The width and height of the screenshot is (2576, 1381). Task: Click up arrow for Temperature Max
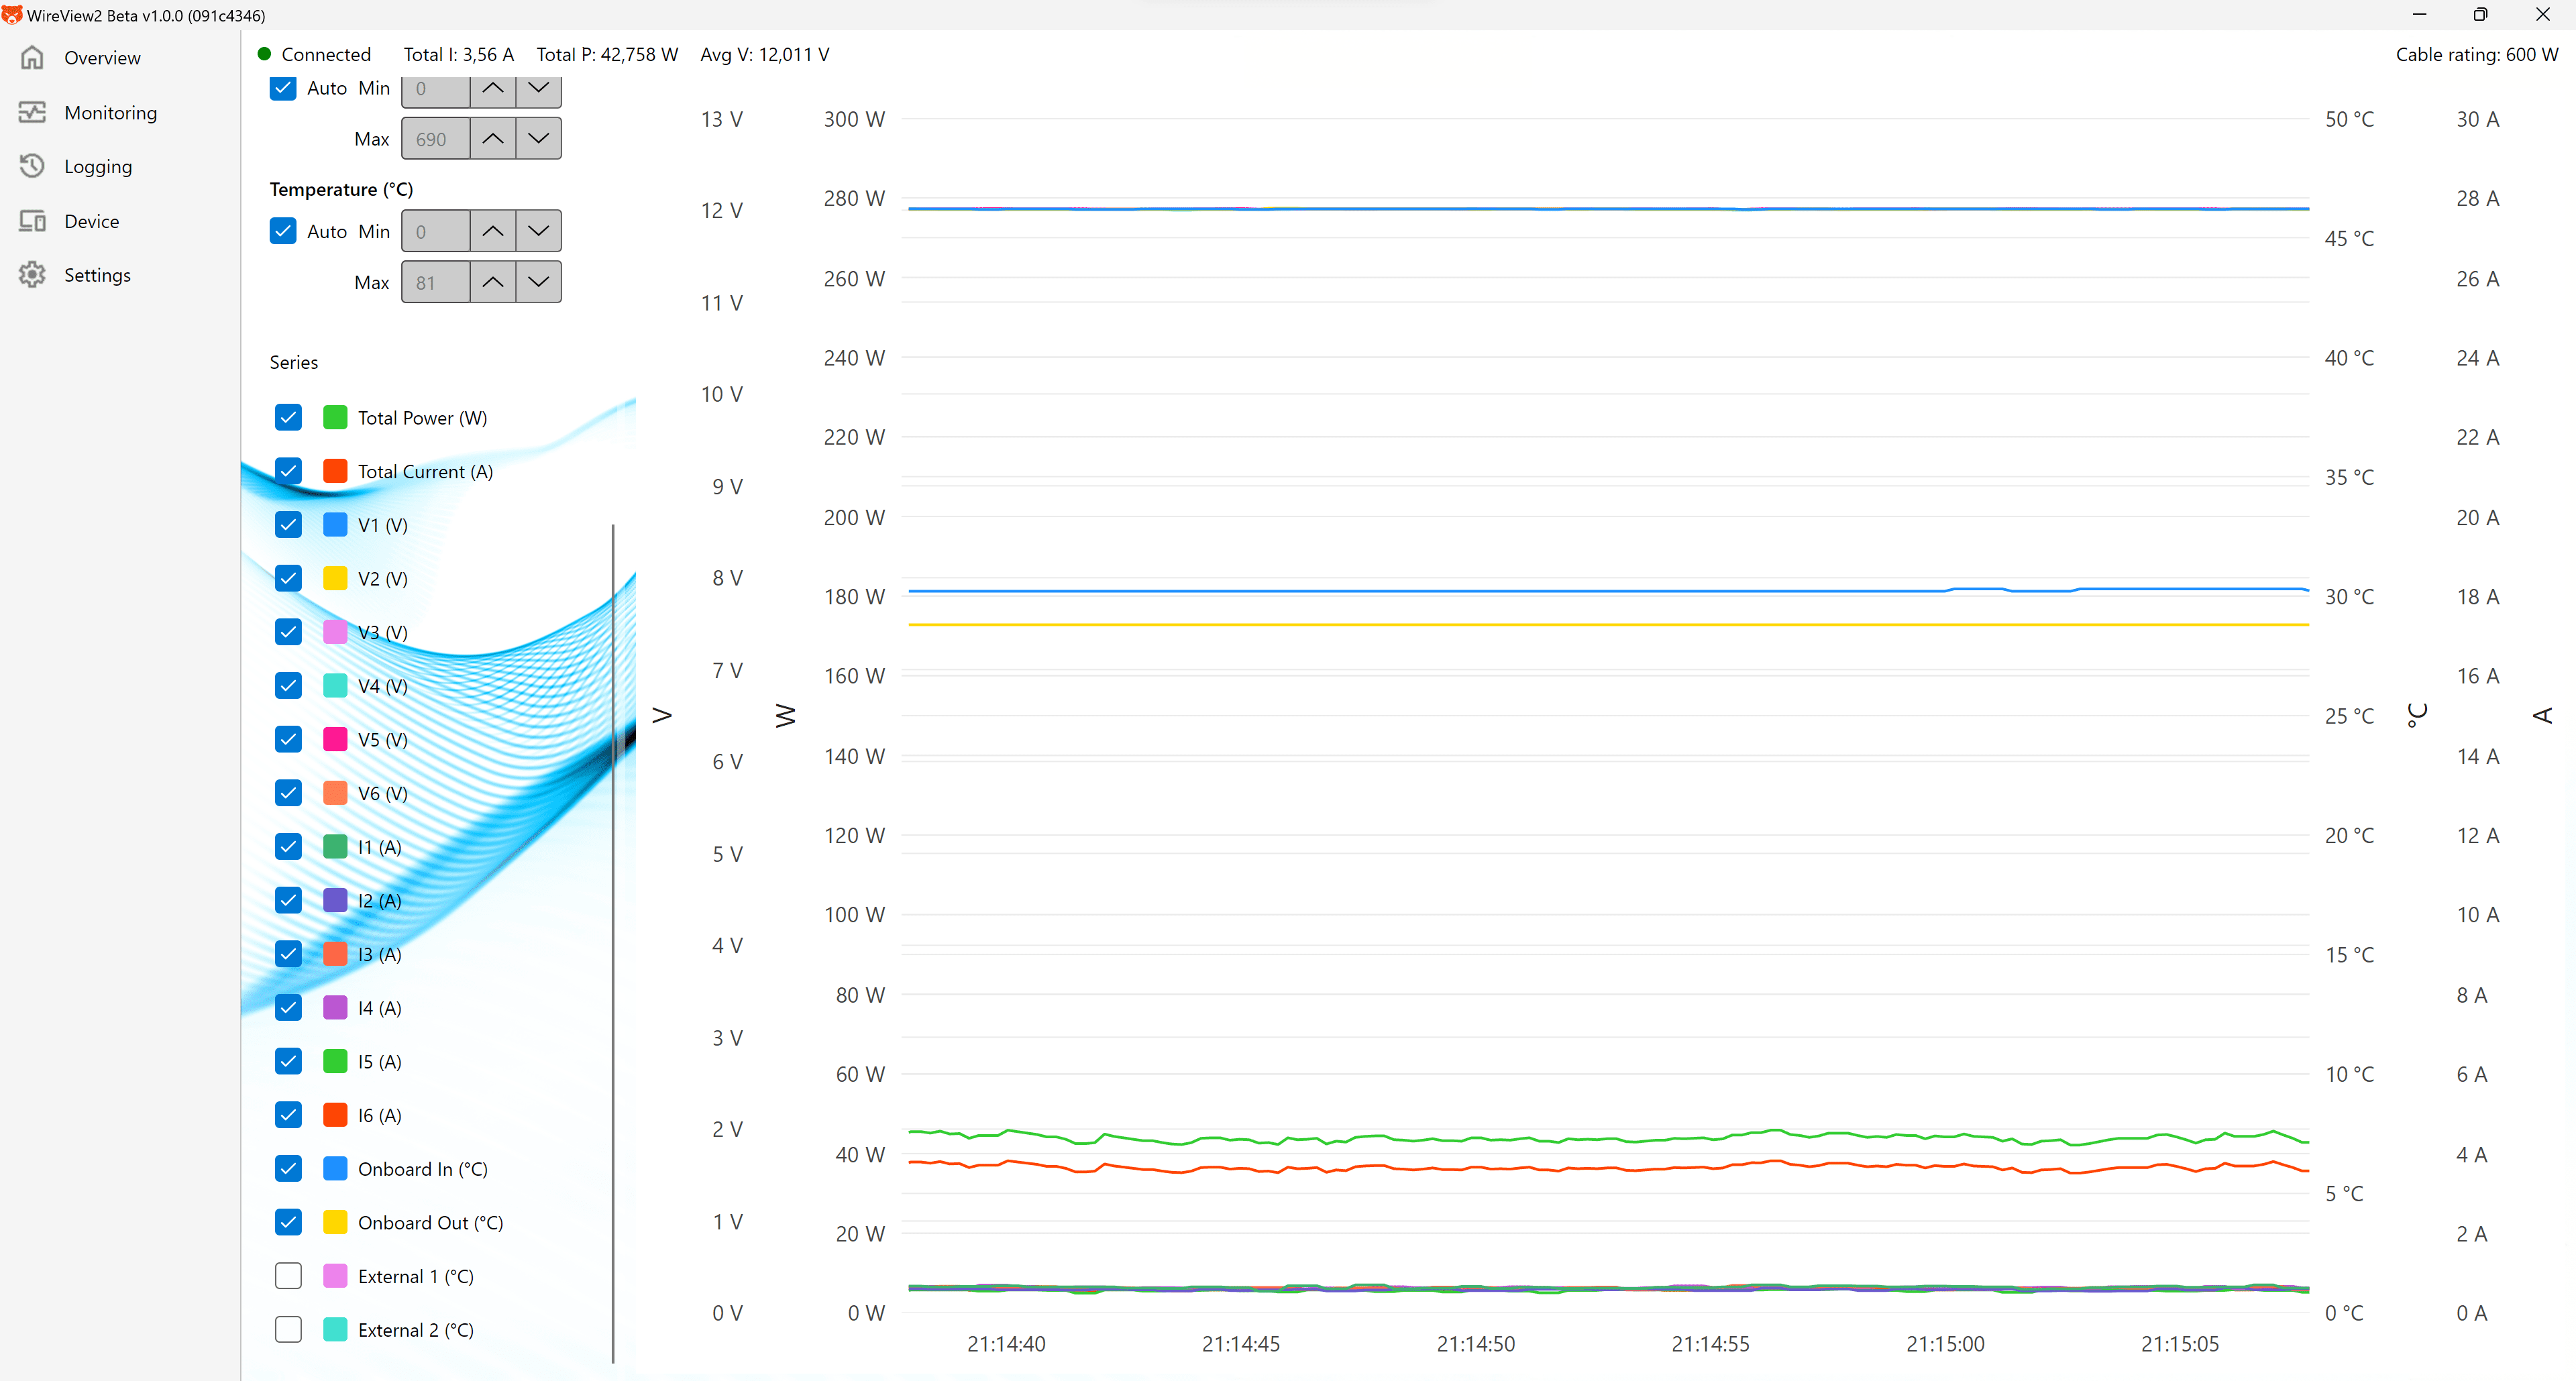(492, 282)
